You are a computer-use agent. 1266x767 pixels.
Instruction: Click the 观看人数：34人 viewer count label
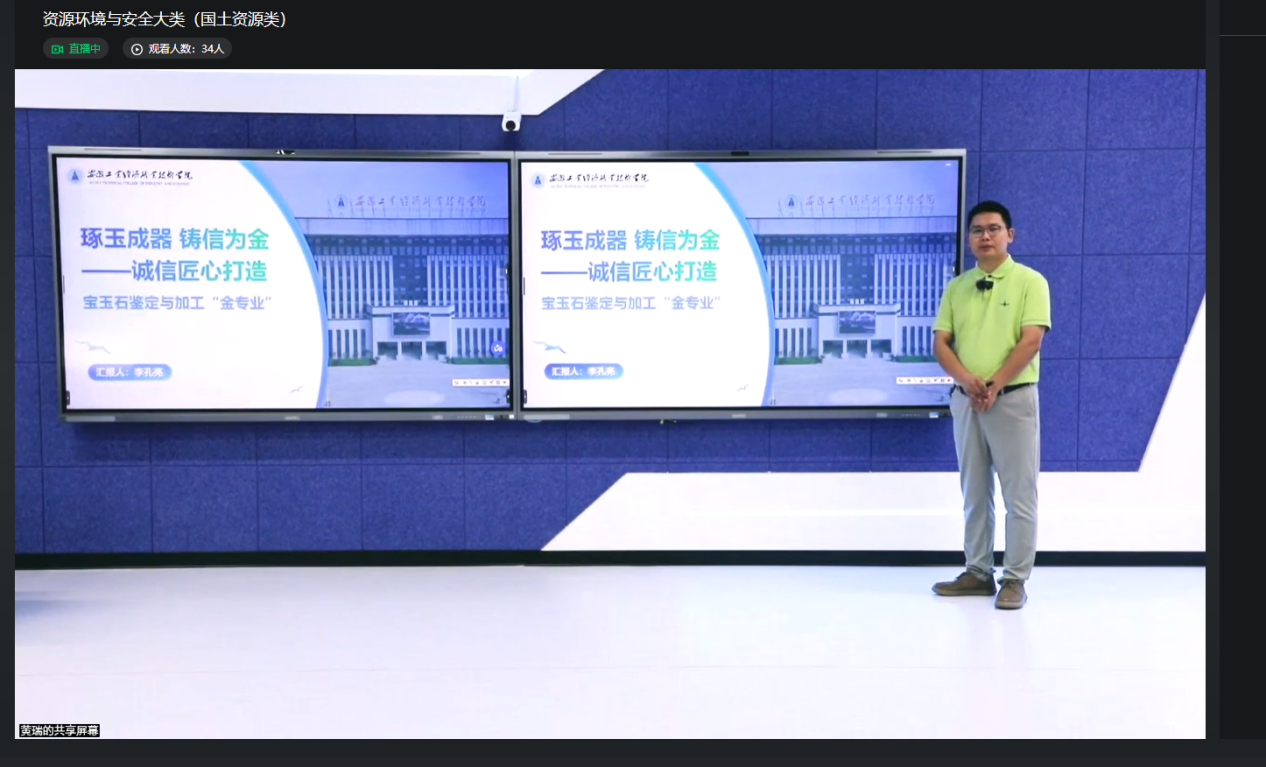186,49
